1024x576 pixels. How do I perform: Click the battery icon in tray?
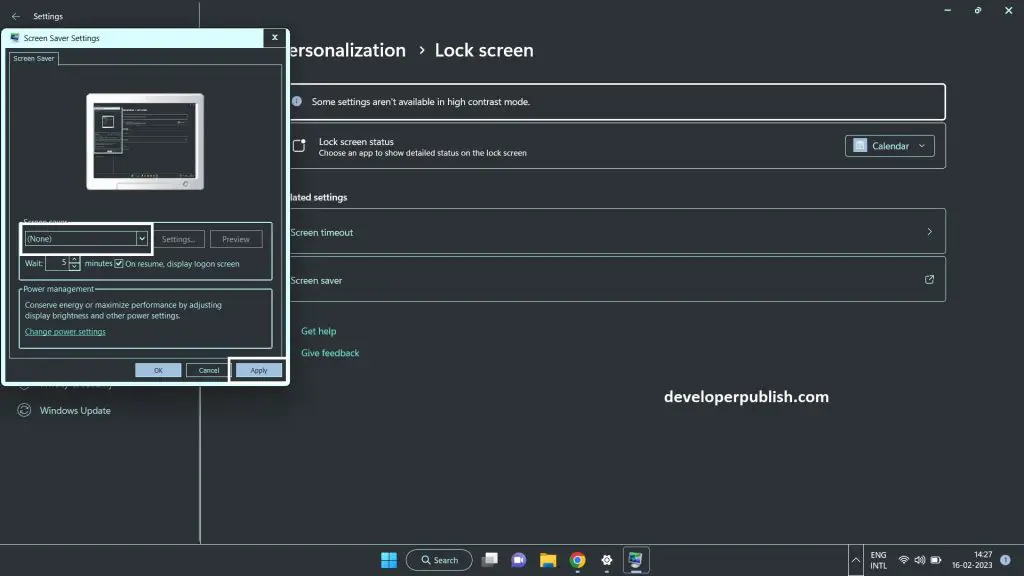click(936, 560)
